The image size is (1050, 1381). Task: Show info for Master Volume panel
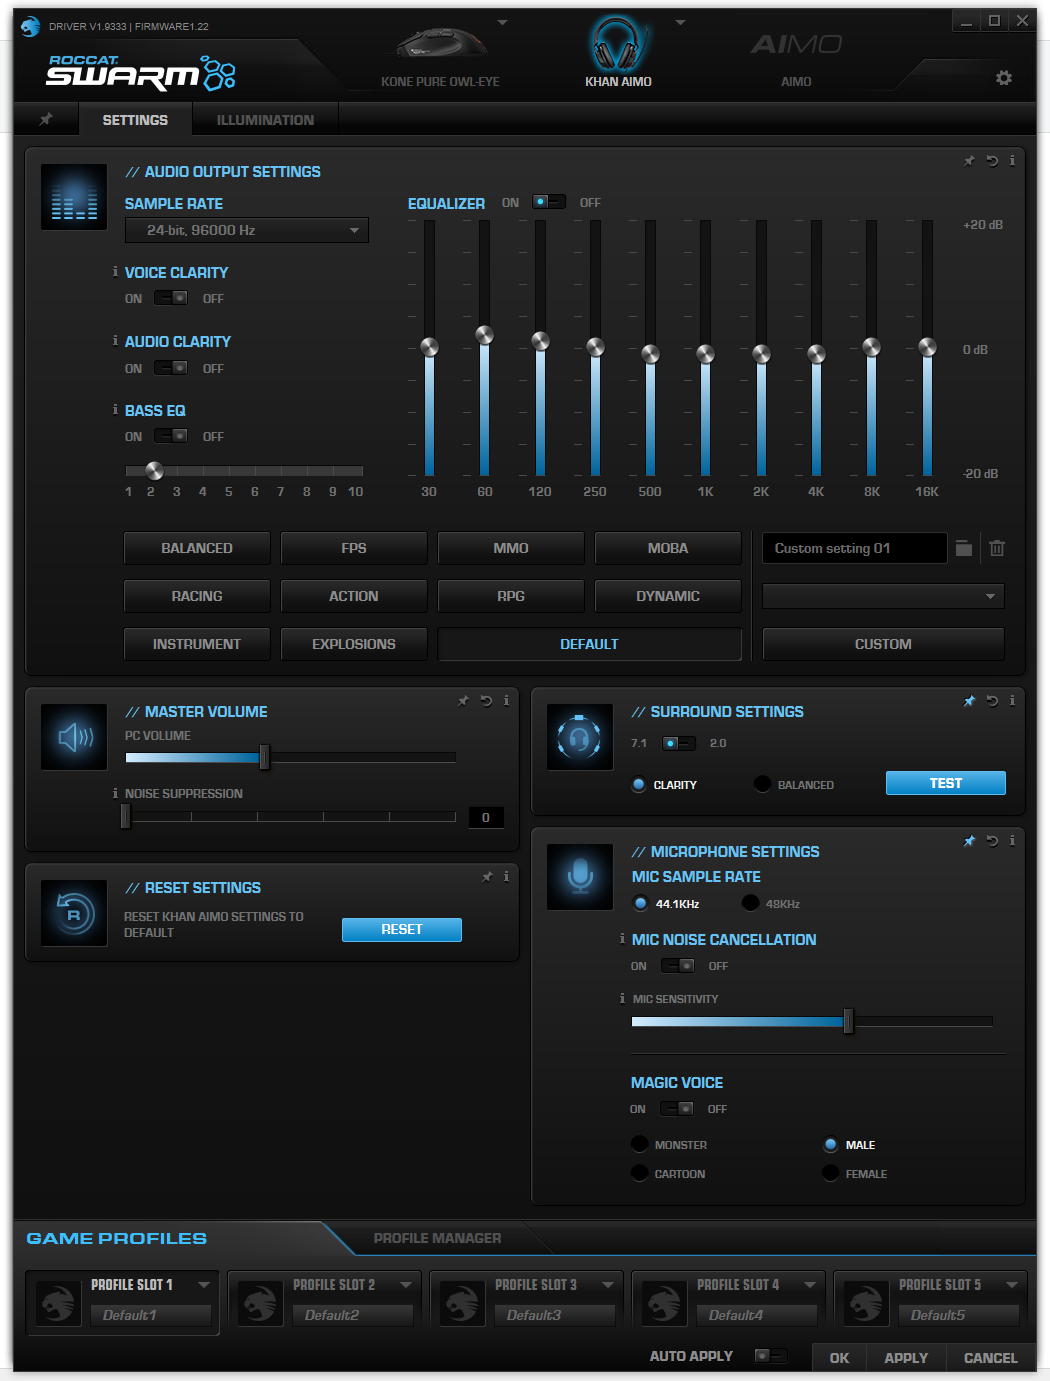pos(506,701)
